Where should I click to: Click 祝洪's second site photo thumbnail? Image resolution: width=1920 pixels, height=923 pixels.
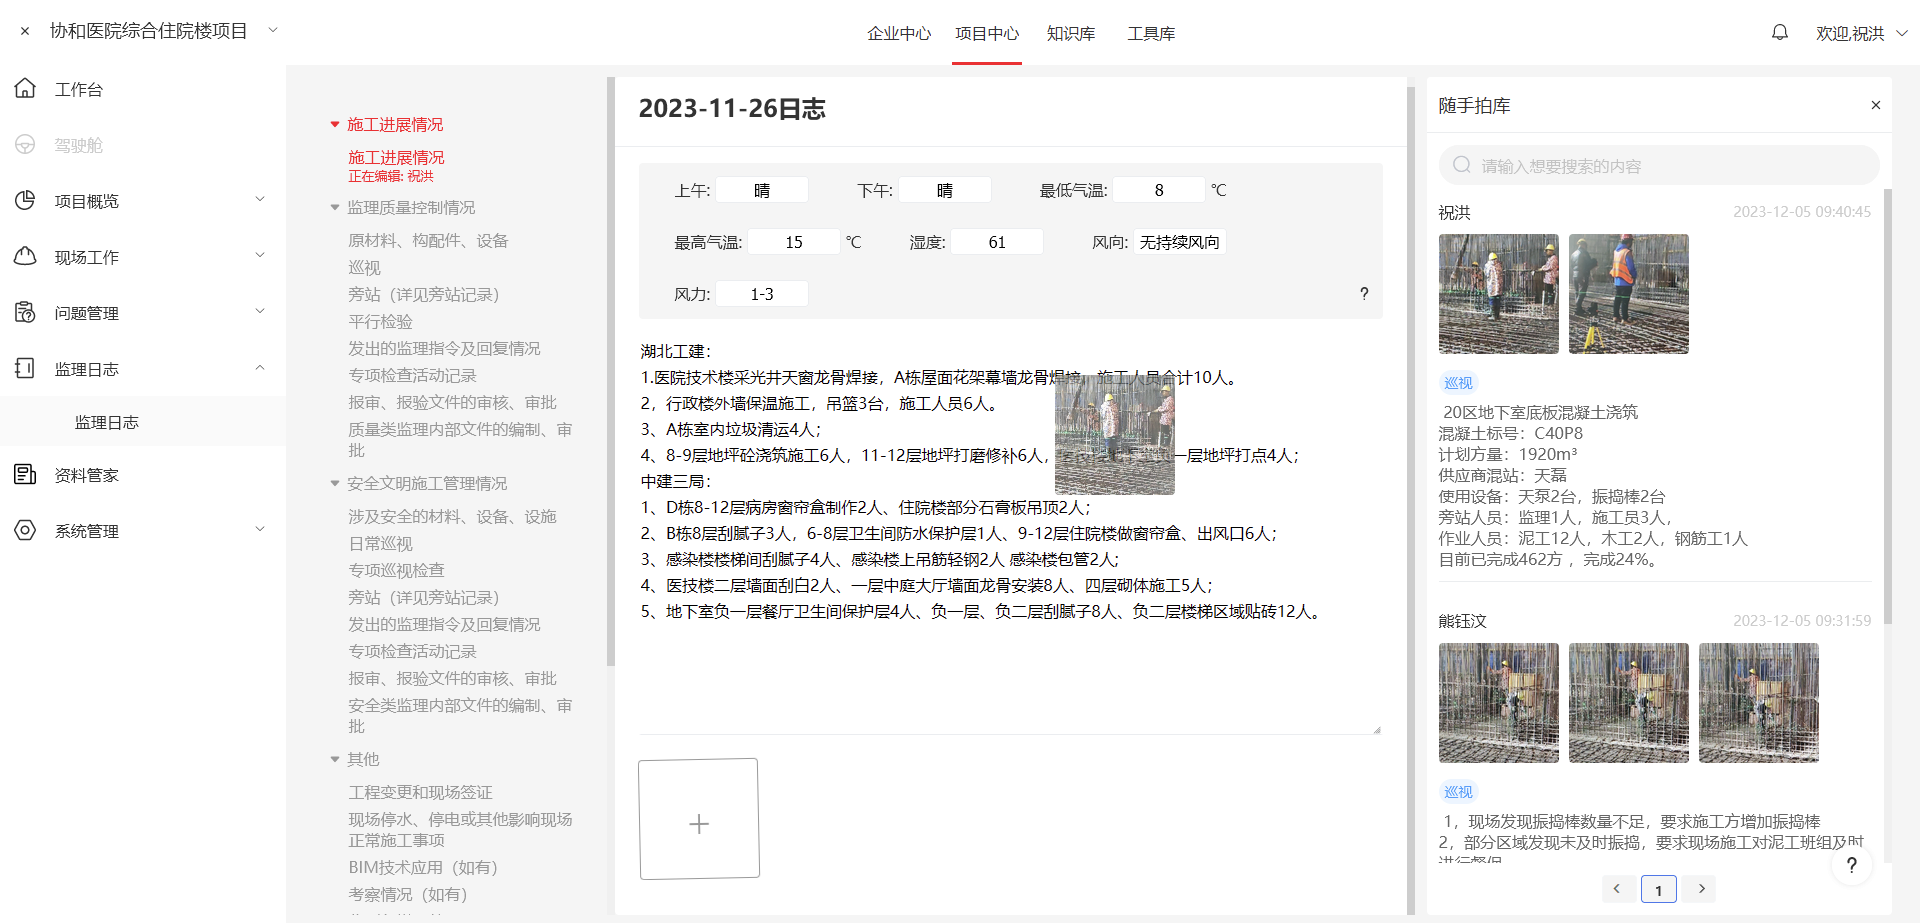coord(1628,294)
